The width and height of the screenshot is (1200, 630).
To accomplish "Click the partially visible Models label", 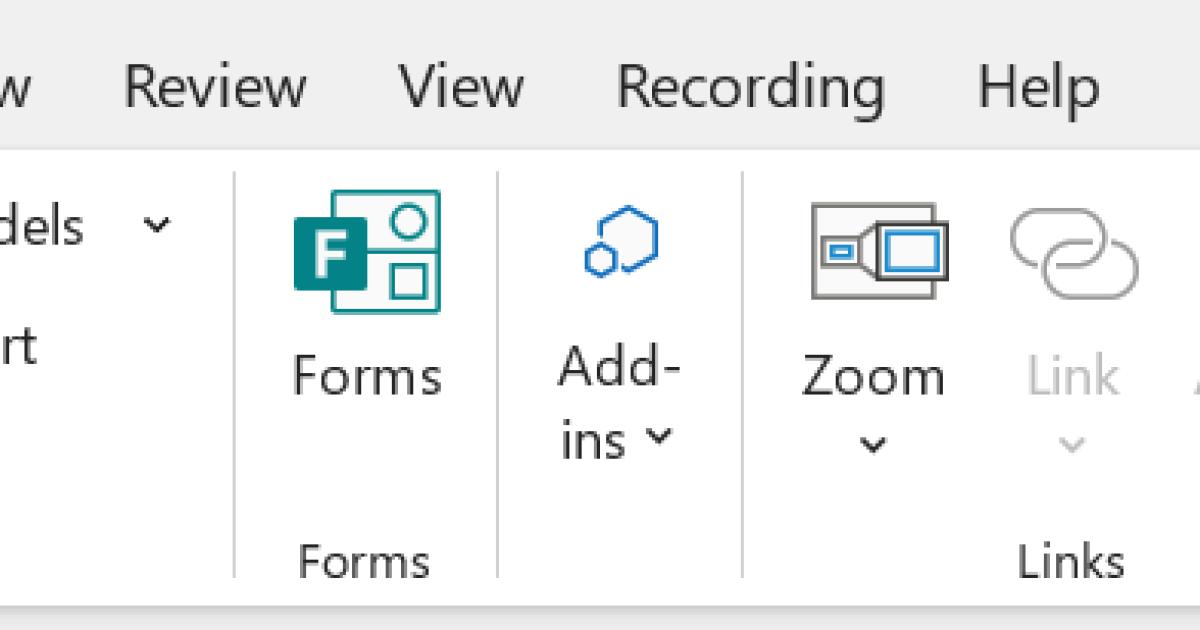I will 42,226.
